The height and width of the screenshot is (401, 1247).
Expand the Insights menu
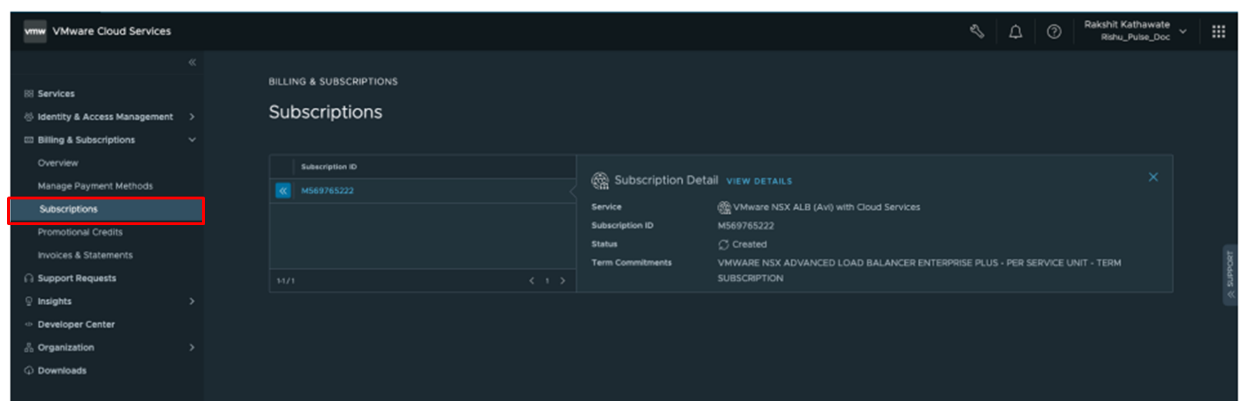pyautogui.click(x=55, y=301)
